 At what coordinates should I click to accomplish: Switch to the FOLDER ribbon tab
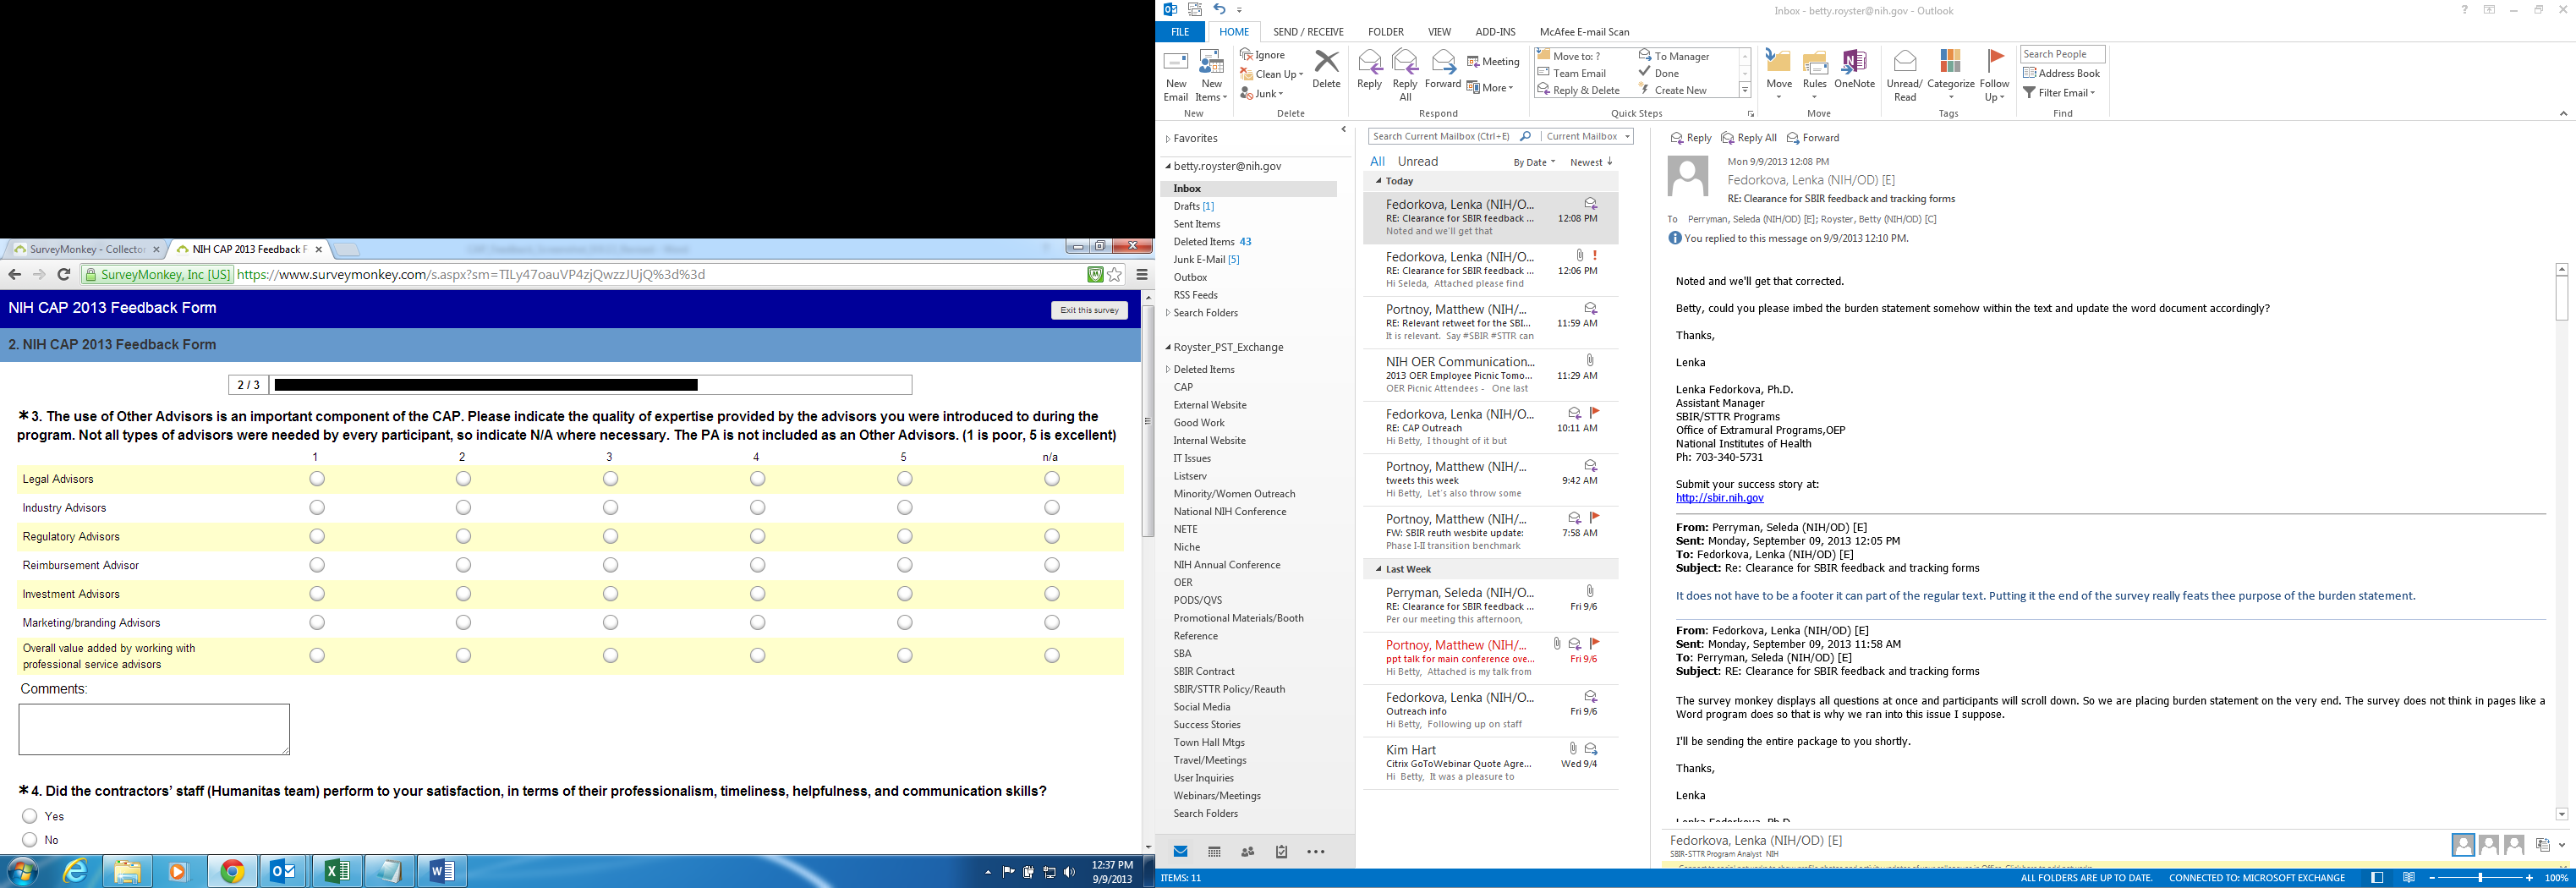click(x=1385, y=32)
